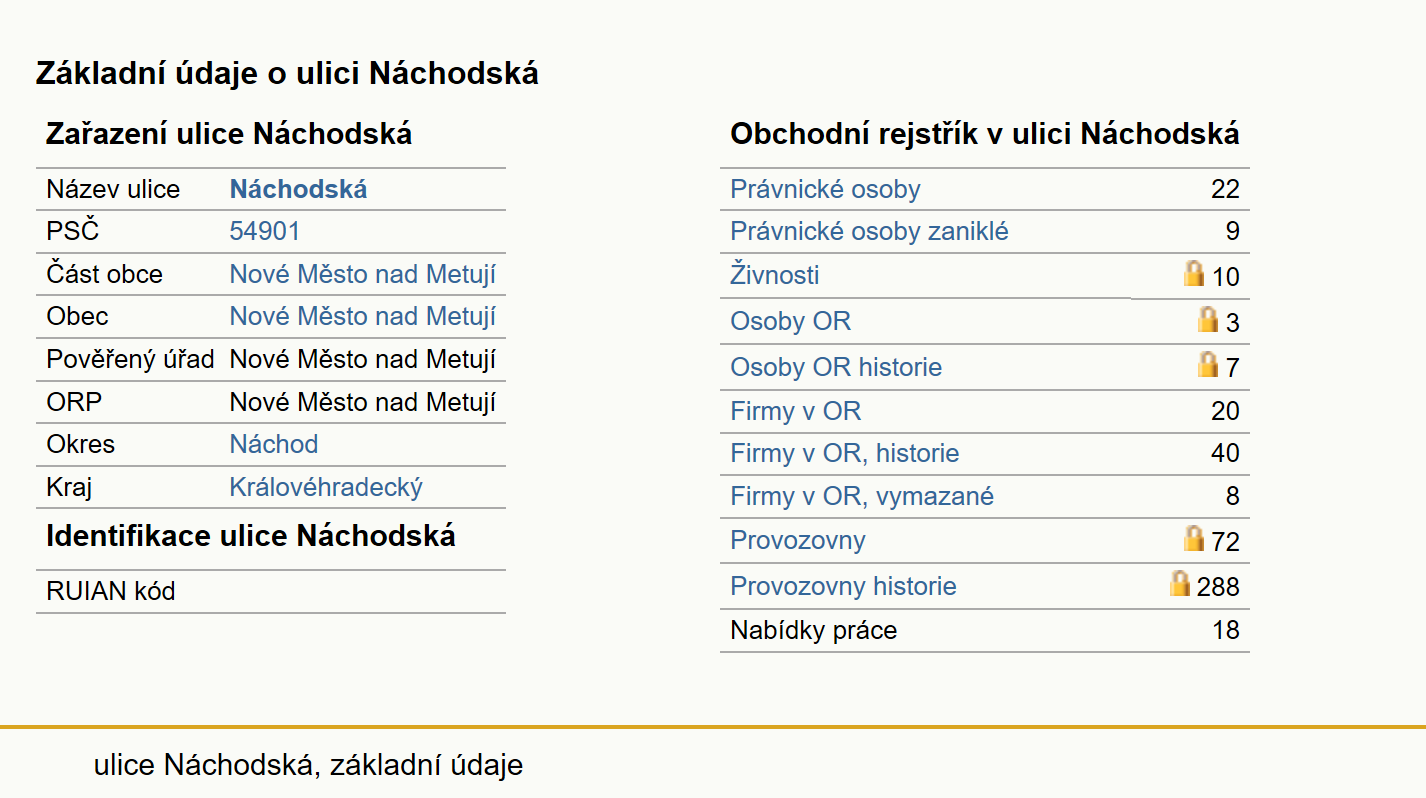Screen dimensions: 1426x798
Task: Open the Právnické osoby link
Action: point(825,189)
